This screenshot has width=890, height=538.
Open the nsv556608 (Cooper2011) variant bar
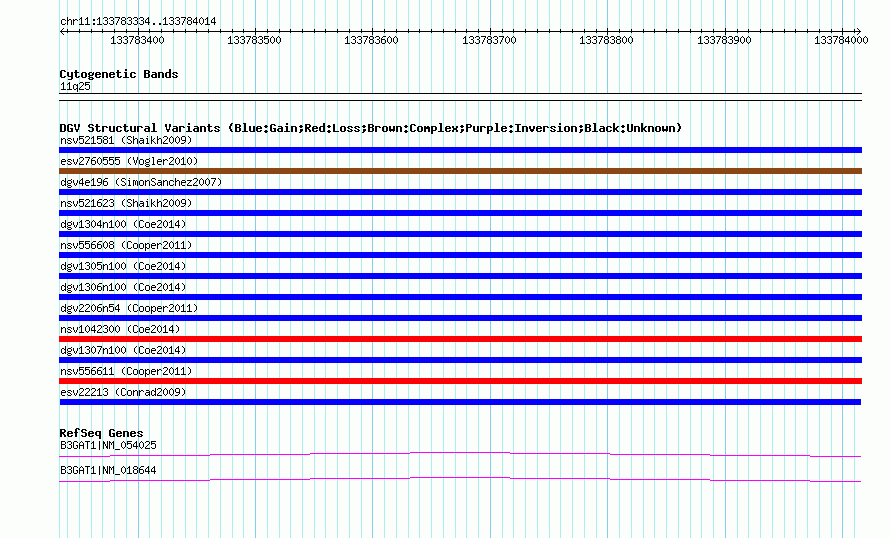pyautogui.click(x=460, y=255)
